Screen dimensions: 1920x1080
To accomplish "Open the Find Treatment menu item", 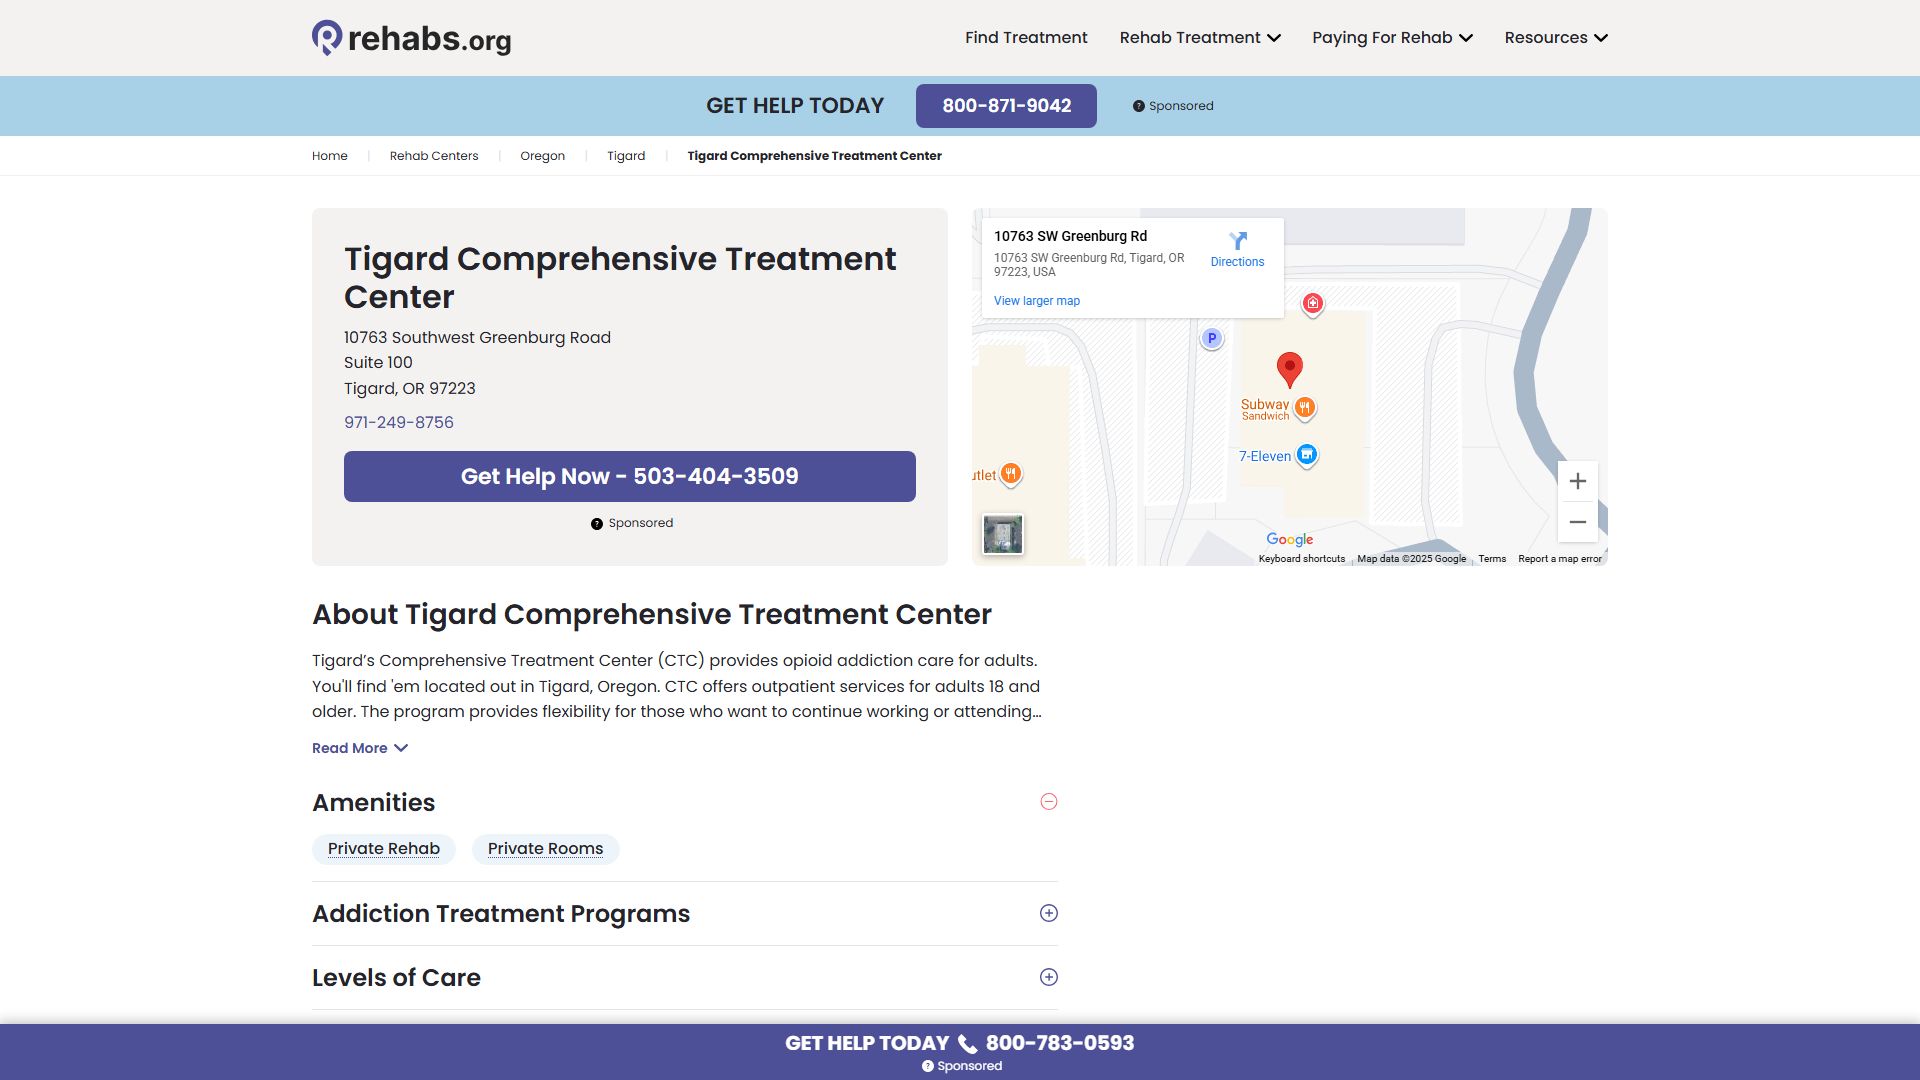I will (1026, 38).
